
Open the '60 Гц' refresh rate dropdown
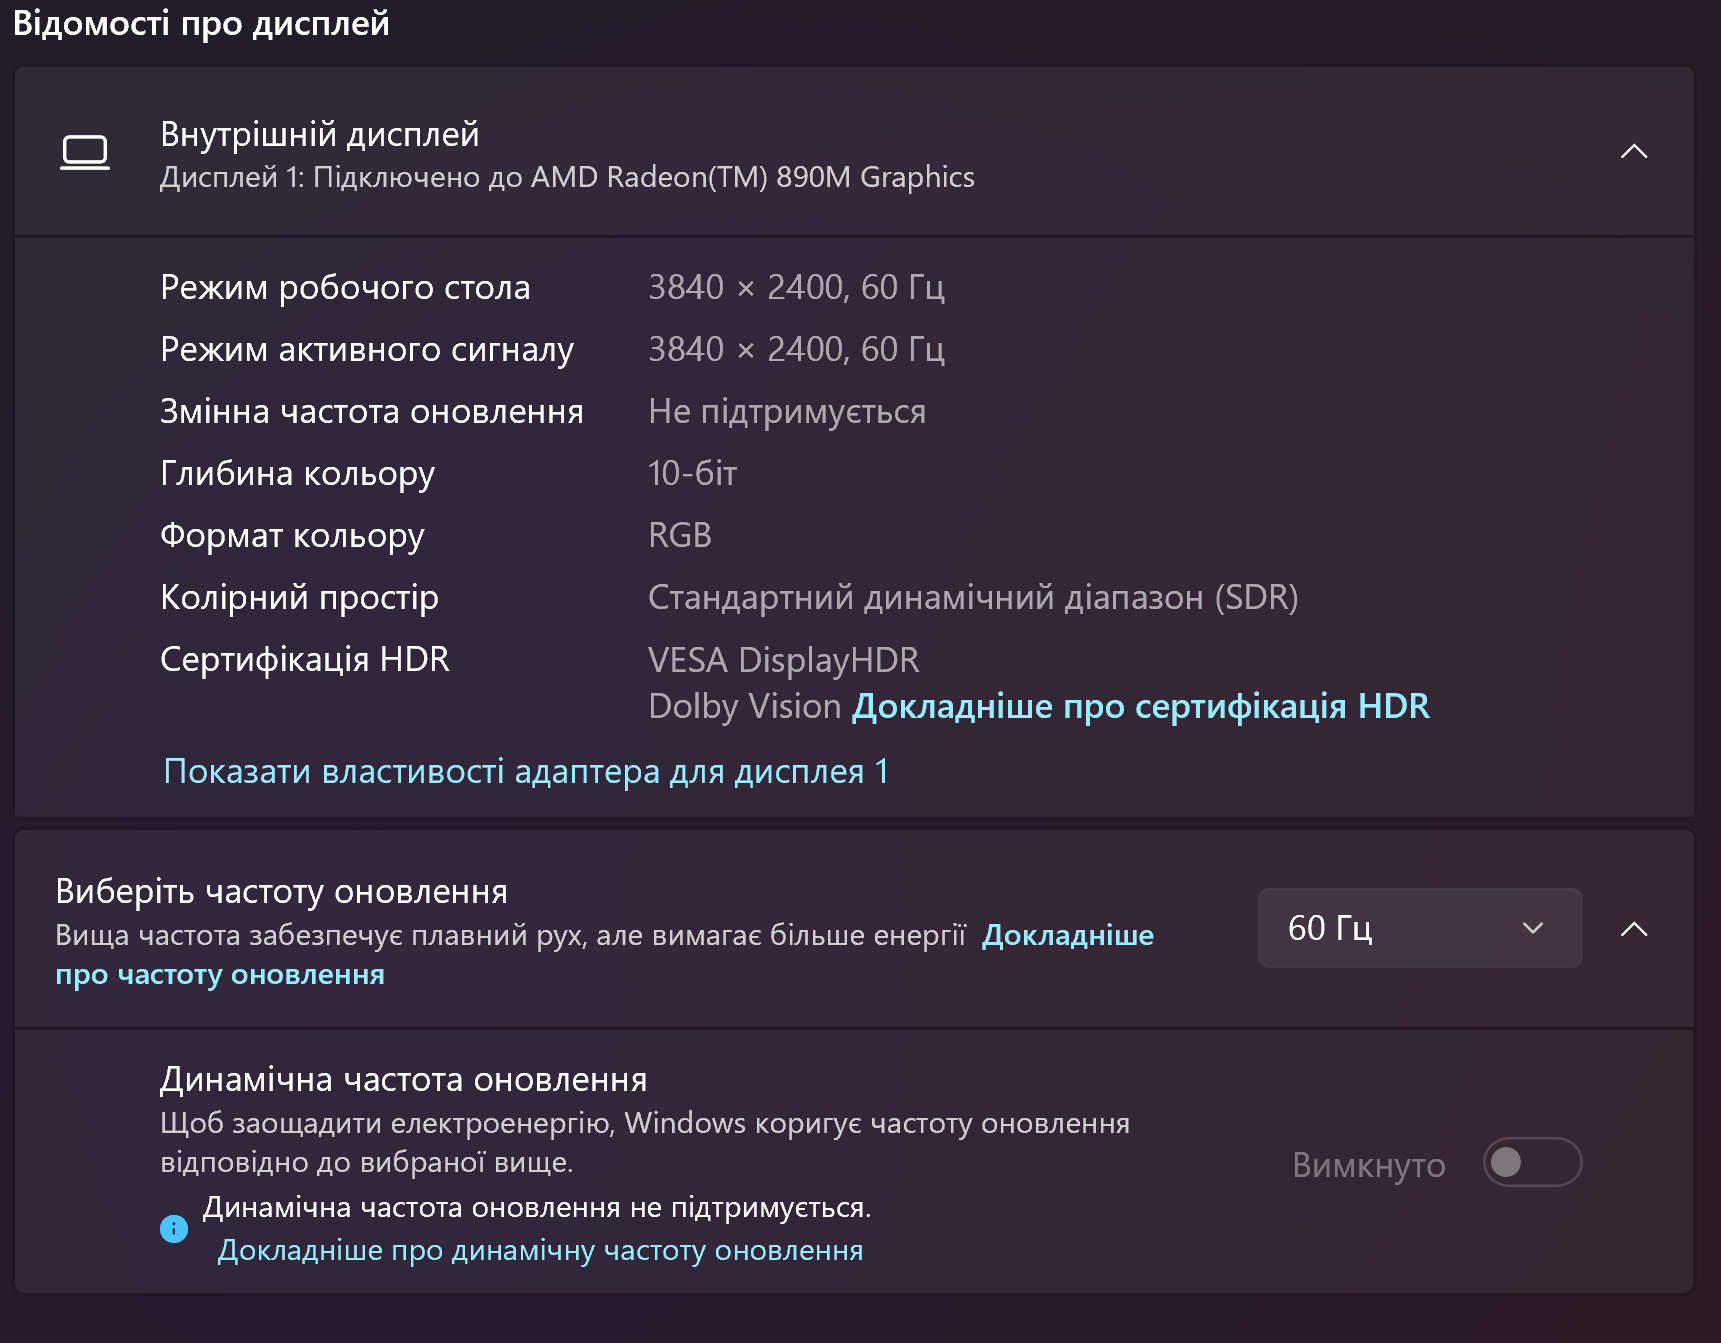click(1419, 928)
